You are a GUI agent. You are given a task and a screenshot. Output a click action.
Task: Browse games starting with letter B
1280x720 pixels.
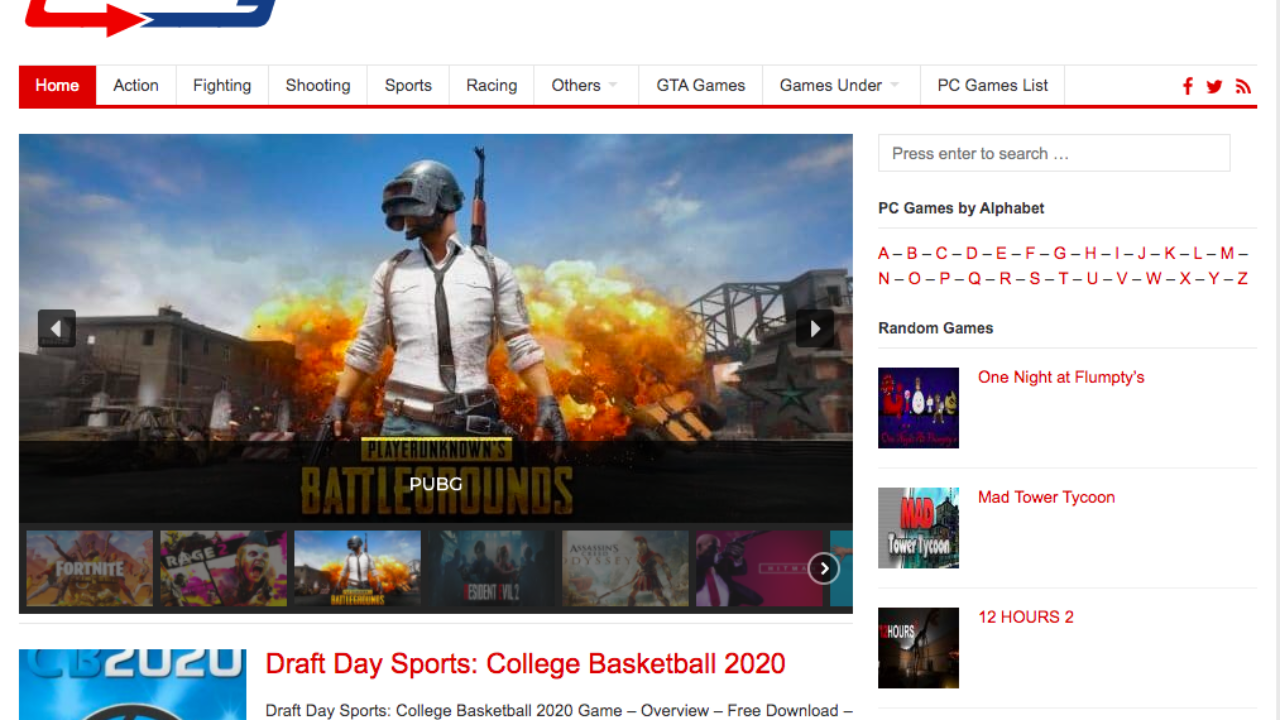(912, 253)
